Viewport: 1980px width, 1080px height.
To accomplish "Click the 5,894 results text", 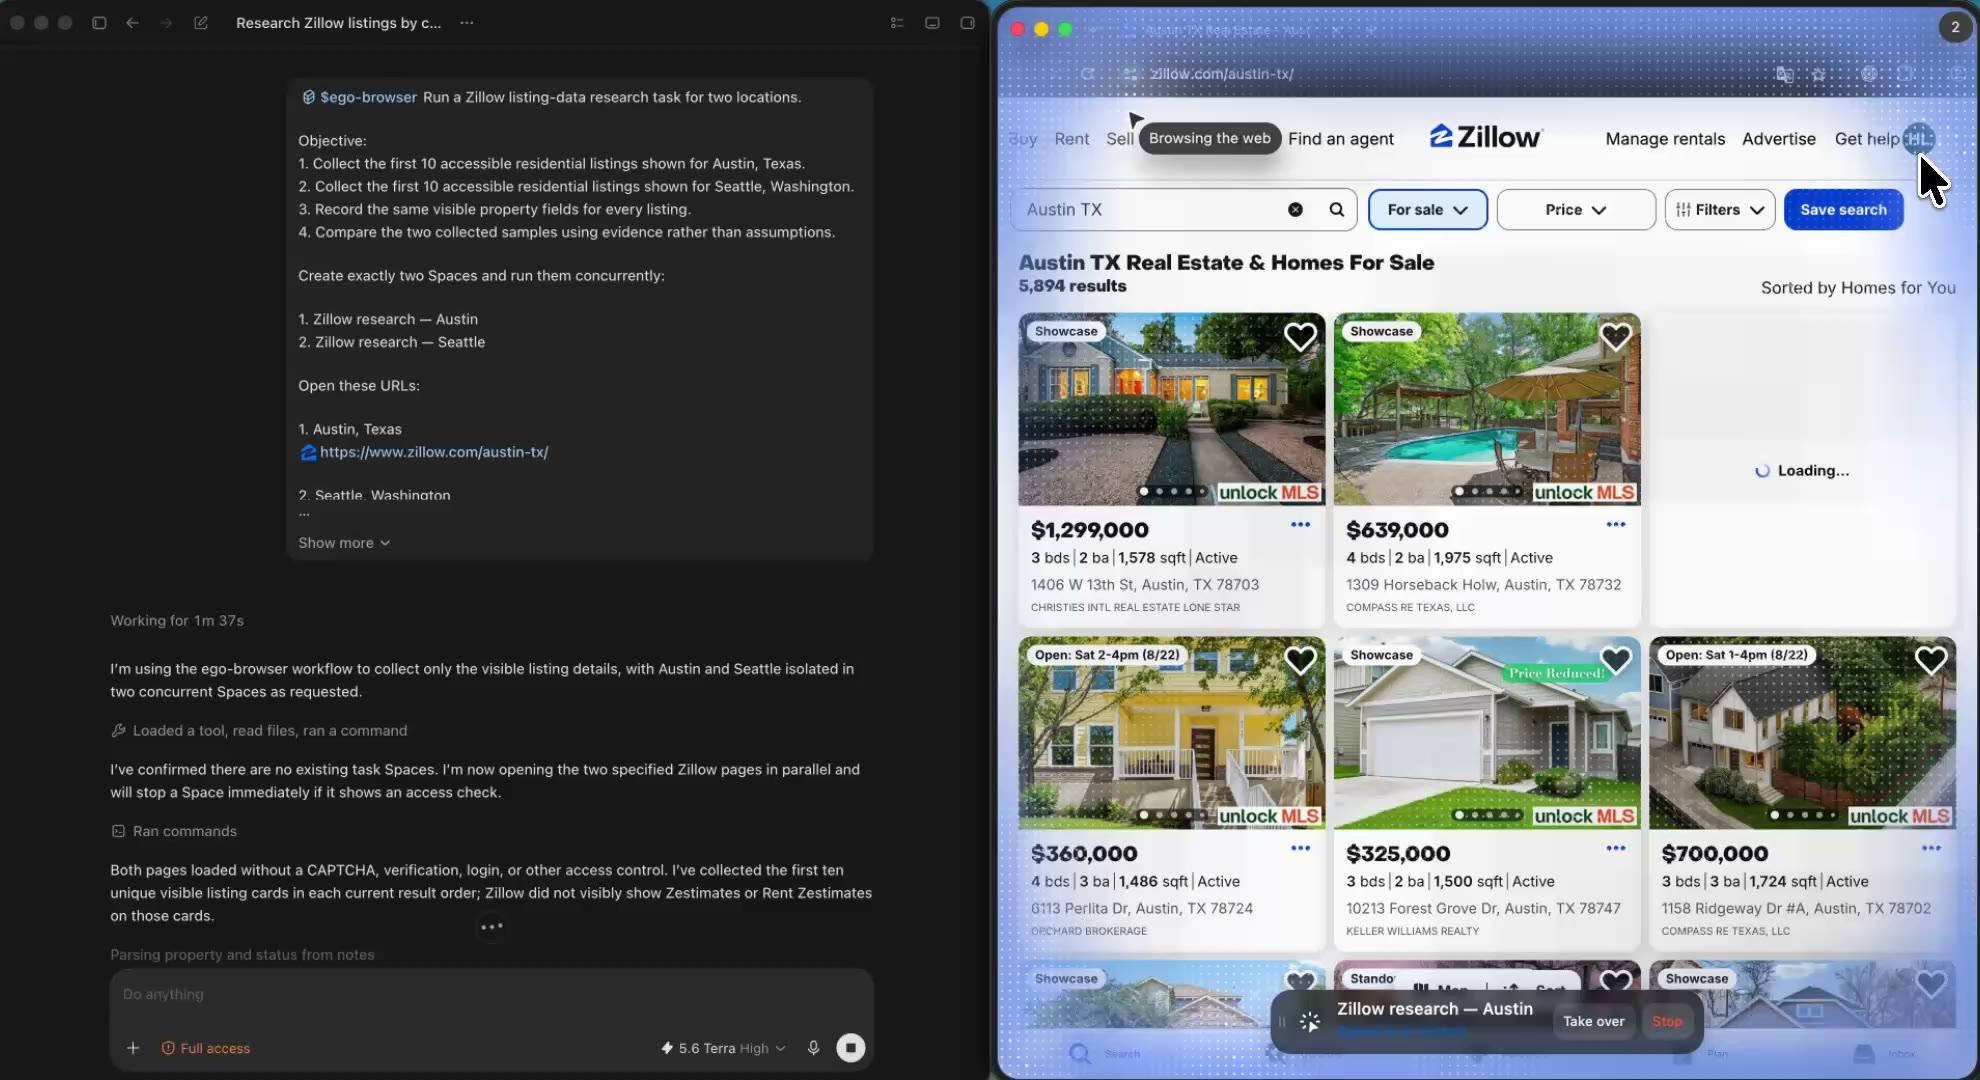I will [x=1072, y=286].
